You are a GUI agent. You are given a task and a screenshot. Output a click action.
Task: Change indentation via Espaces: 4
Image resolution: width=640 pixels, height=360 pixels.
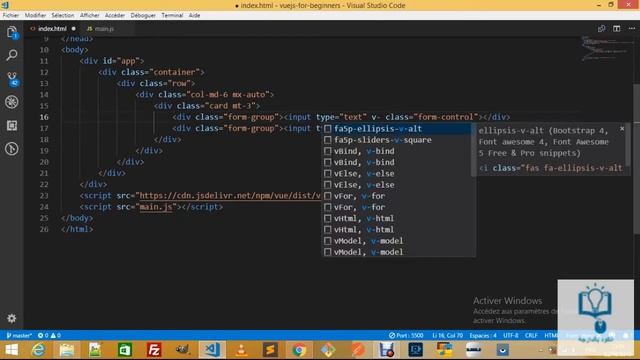(483, 335)
